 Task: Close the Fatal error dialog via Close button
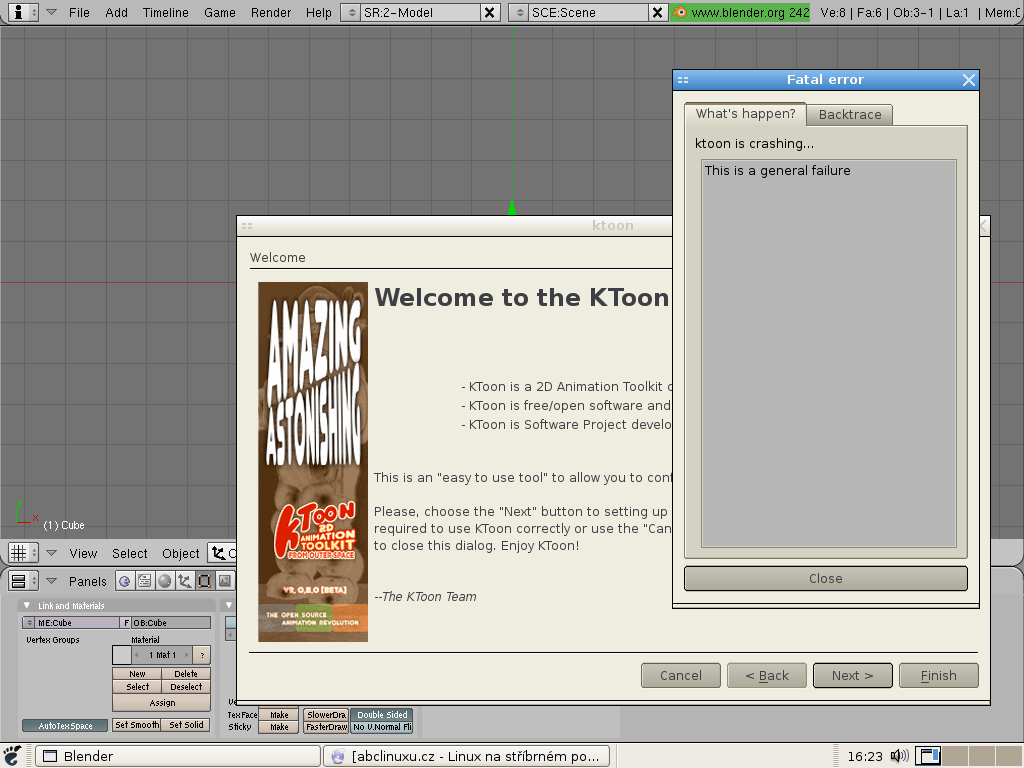coord(825,579)
